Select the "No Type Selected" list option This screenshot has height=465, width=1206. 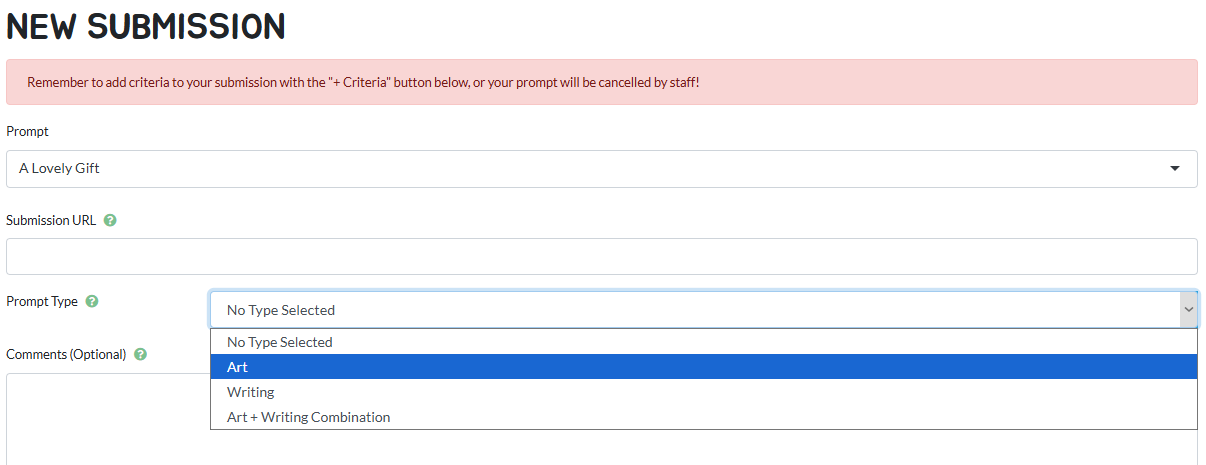click(x=280, y=342)
